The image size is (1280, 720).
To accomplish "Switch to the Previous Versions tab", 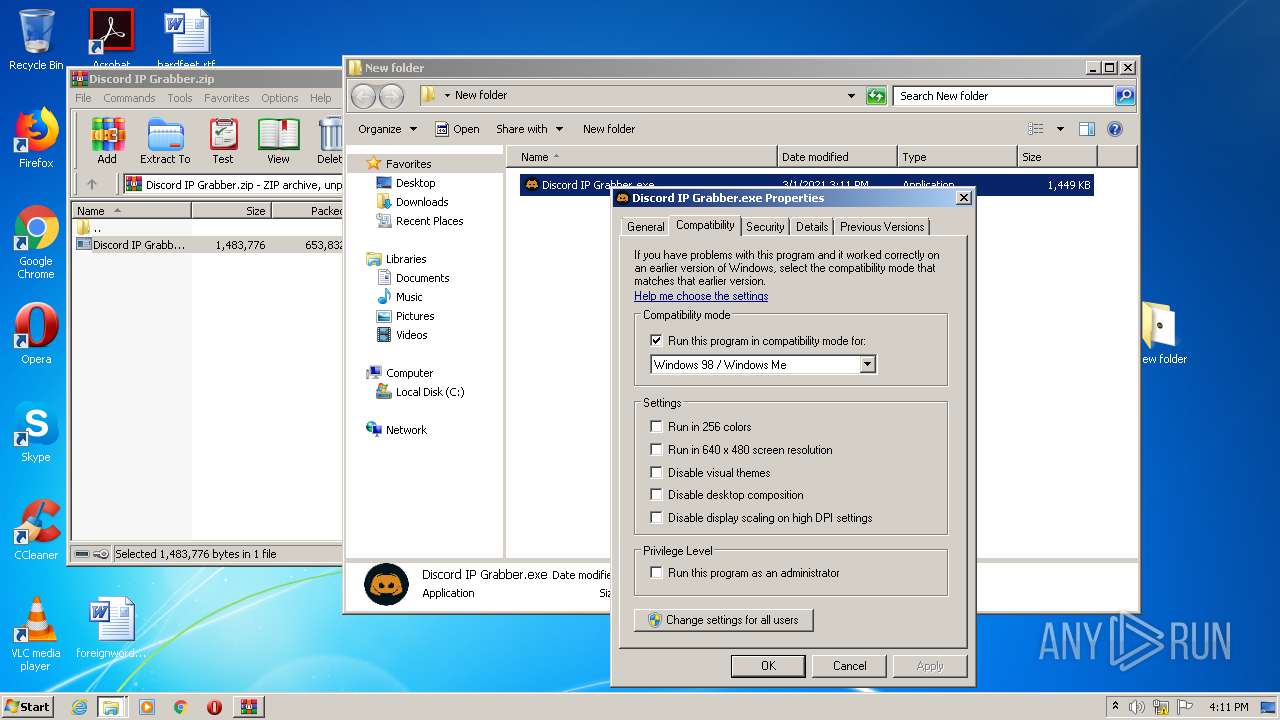I will (x=882, y=227).
